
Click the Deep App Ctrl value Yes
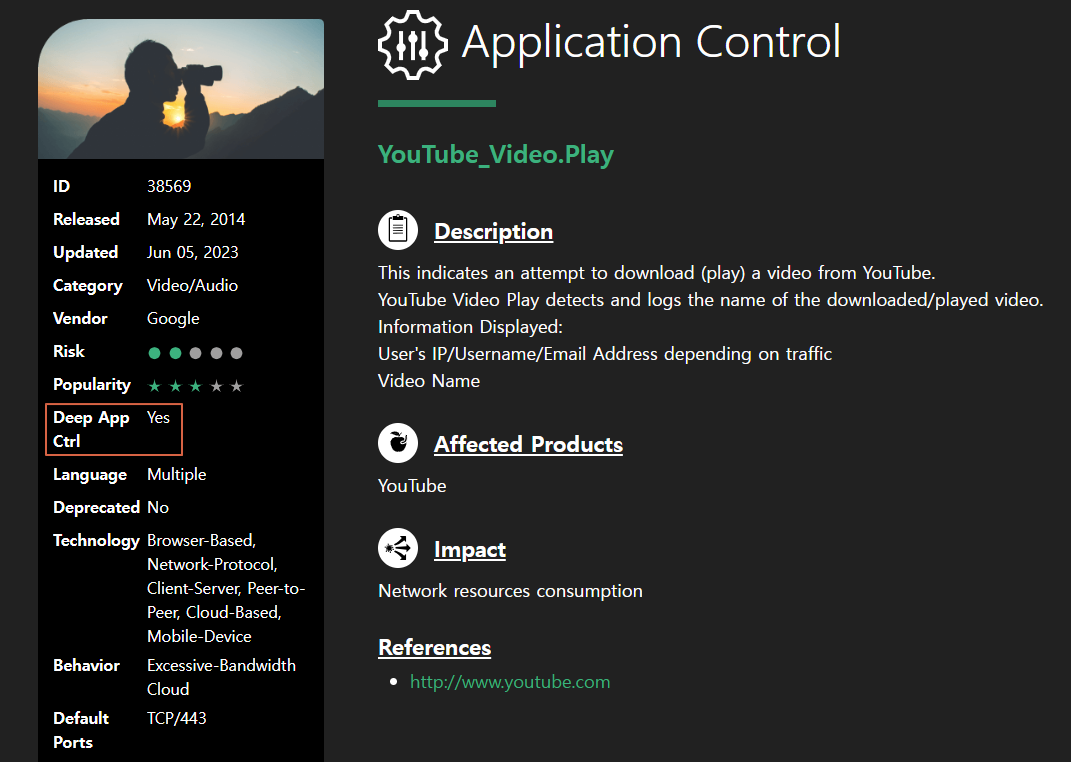point(158,418)
